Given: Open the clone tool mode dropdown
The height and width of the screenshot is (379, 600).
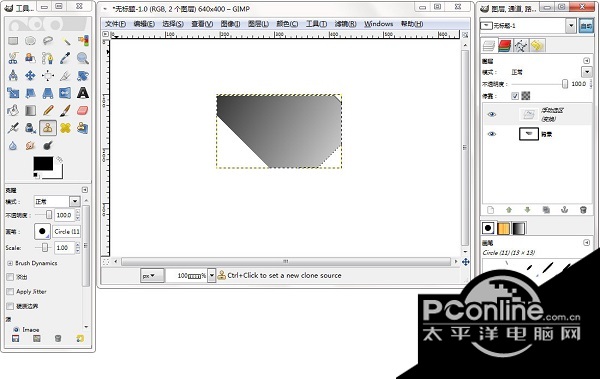Looking at the screenshot, I should tap(75, 201).
